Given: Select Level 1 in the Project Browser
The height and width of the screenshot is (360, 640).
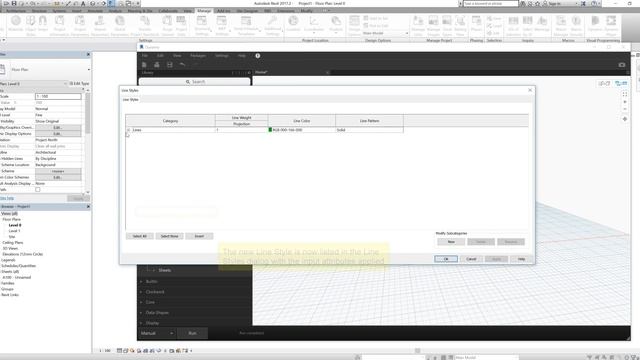Looking at the screenshot, I should pyautogui.click(x=14, y=231).
